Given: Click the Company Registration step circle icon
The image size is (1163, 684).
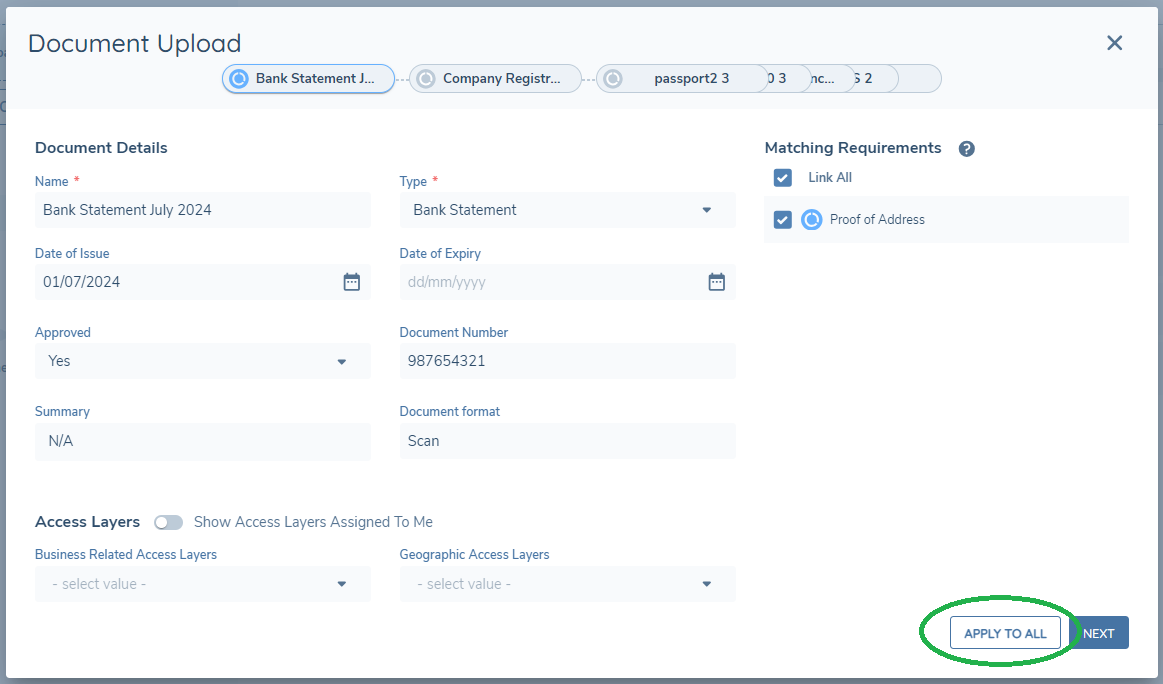Looking at the screenshot, I should 426,79.
